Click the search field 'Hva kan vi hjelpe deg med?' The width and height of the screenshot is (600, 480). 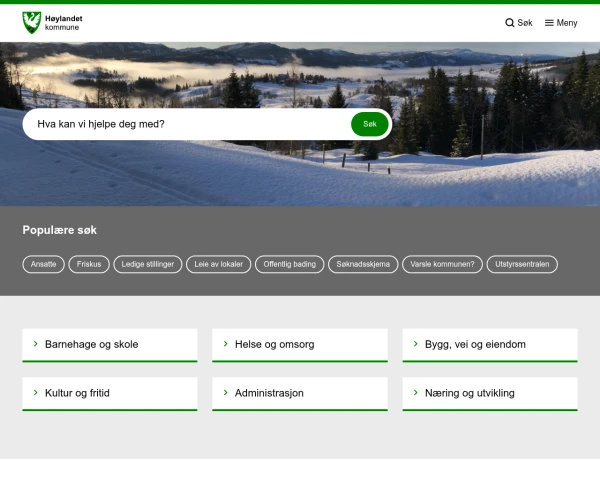click(x=185, y=124)
